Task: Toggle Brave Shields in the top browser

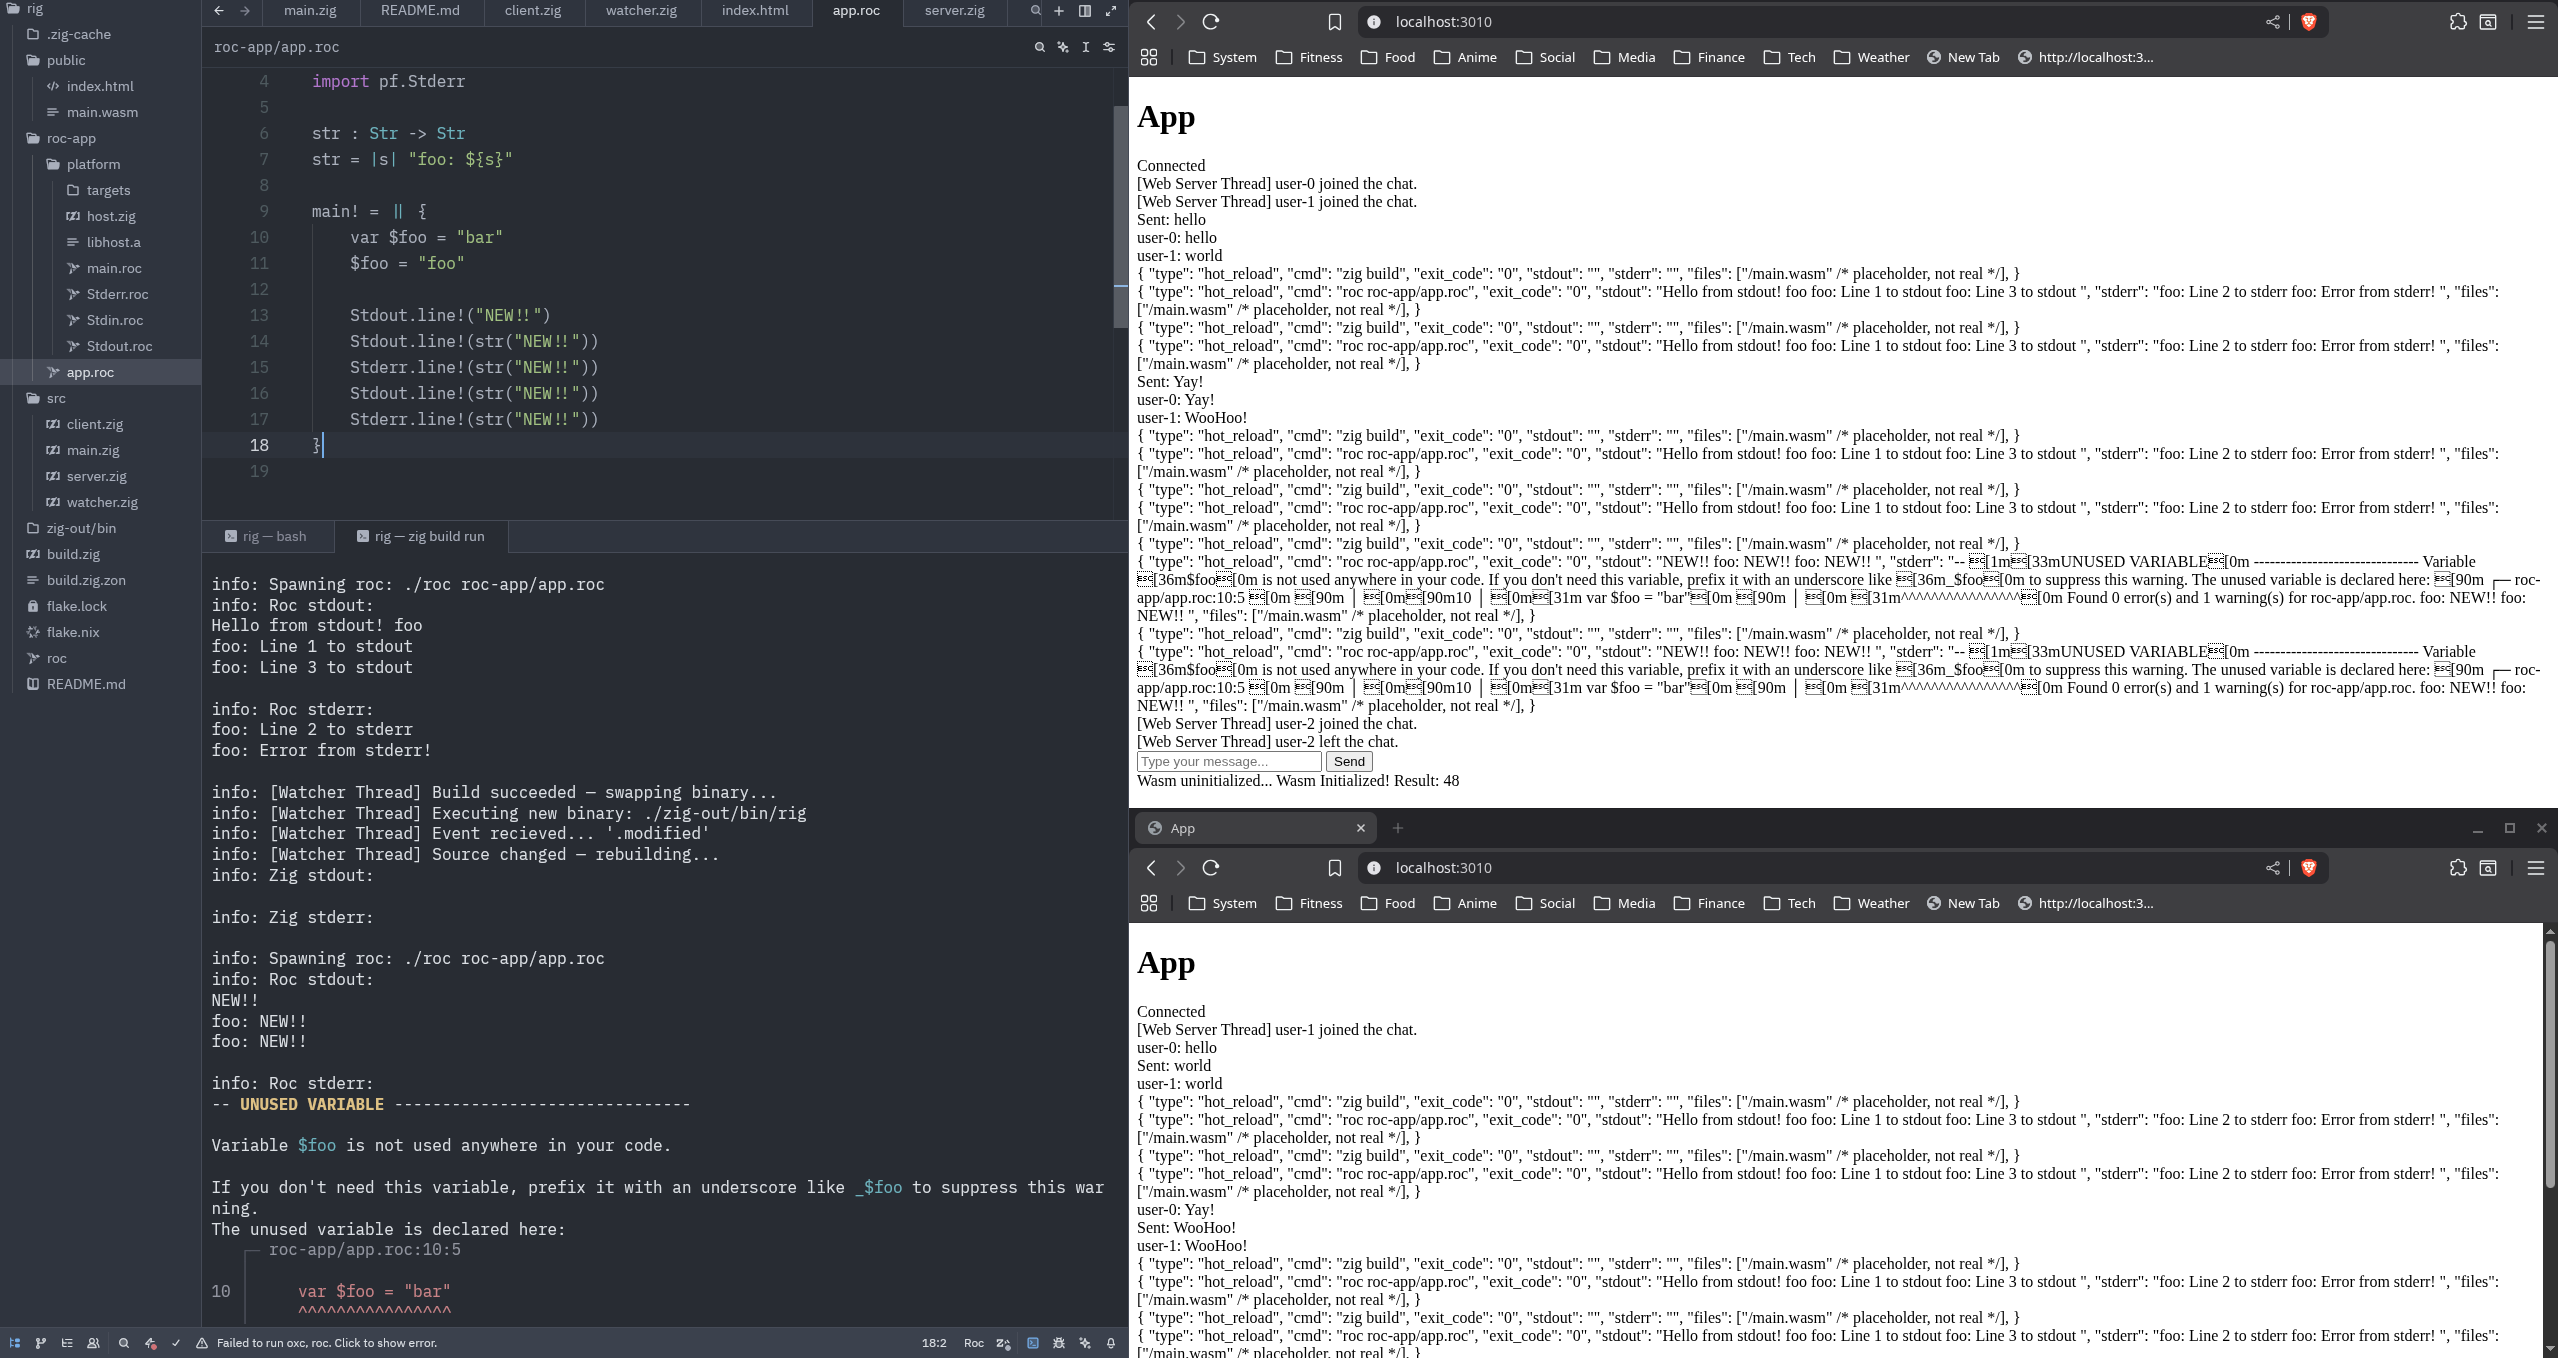Action: [x=2308, y=22]
